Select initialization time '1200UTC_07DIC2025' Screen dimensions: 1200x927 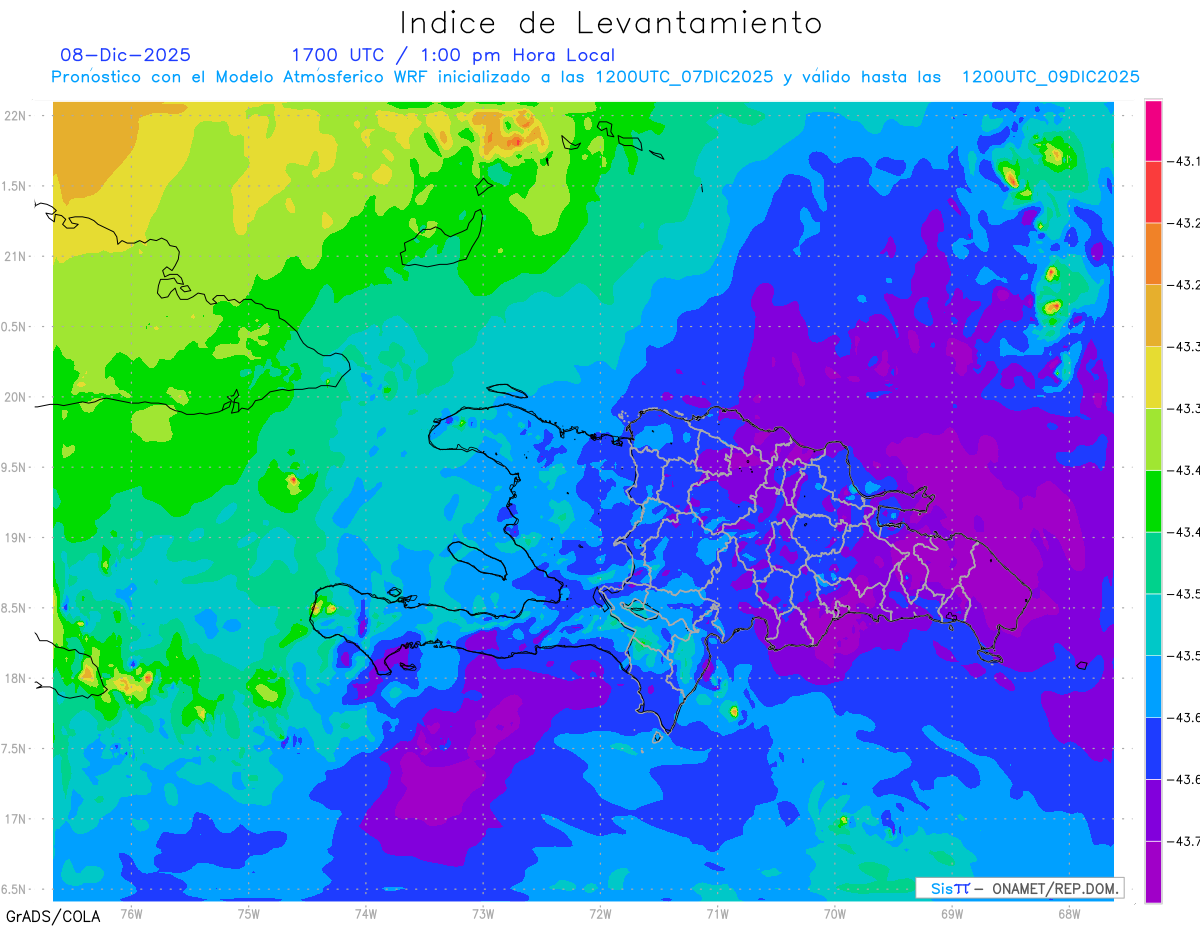pos(684,77)
